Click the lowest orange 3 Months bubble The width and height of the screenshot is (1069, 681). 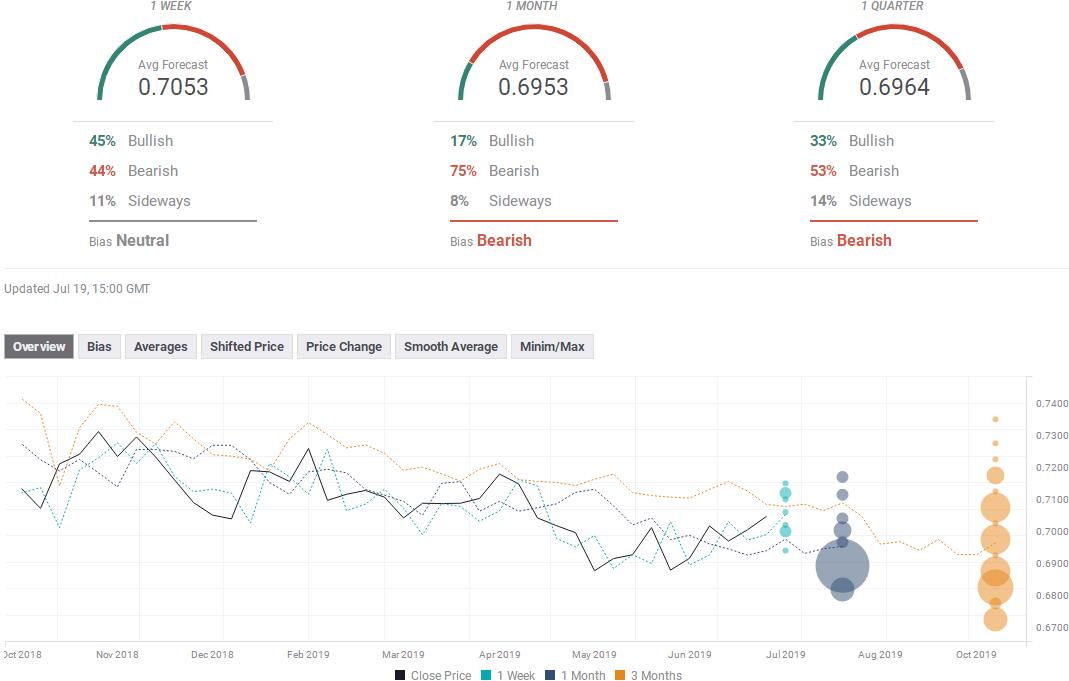coord(995,619)
